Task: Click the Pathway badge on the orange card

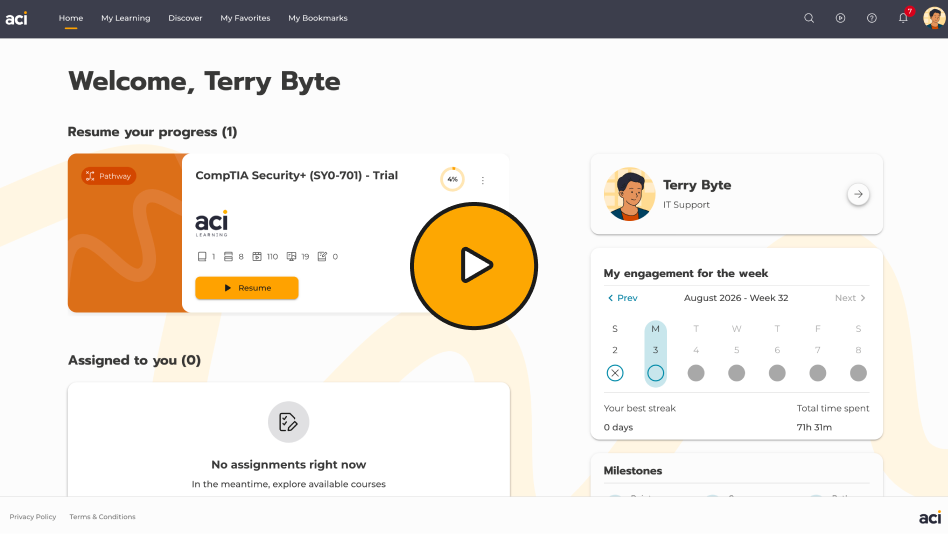Action: click(109, 176)
